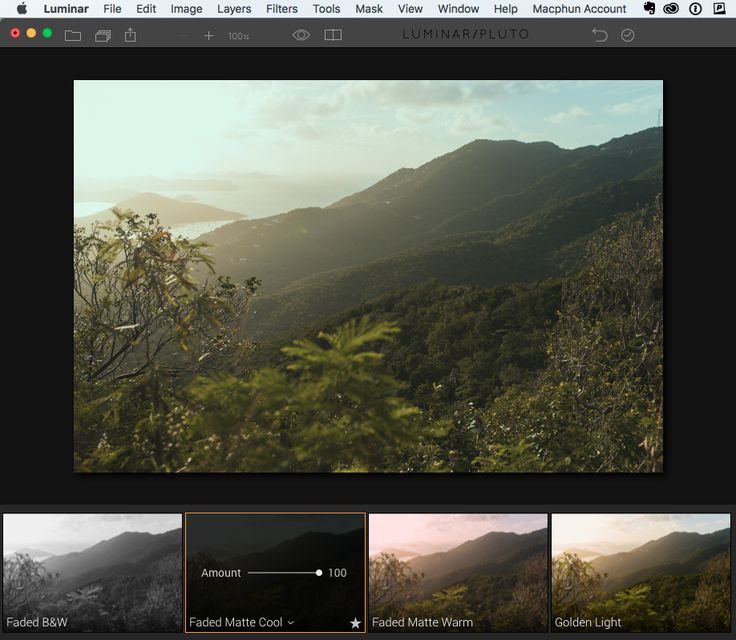Click the main photo preview
The height and width of the screenshot is (640, 736).
point(368,276)
